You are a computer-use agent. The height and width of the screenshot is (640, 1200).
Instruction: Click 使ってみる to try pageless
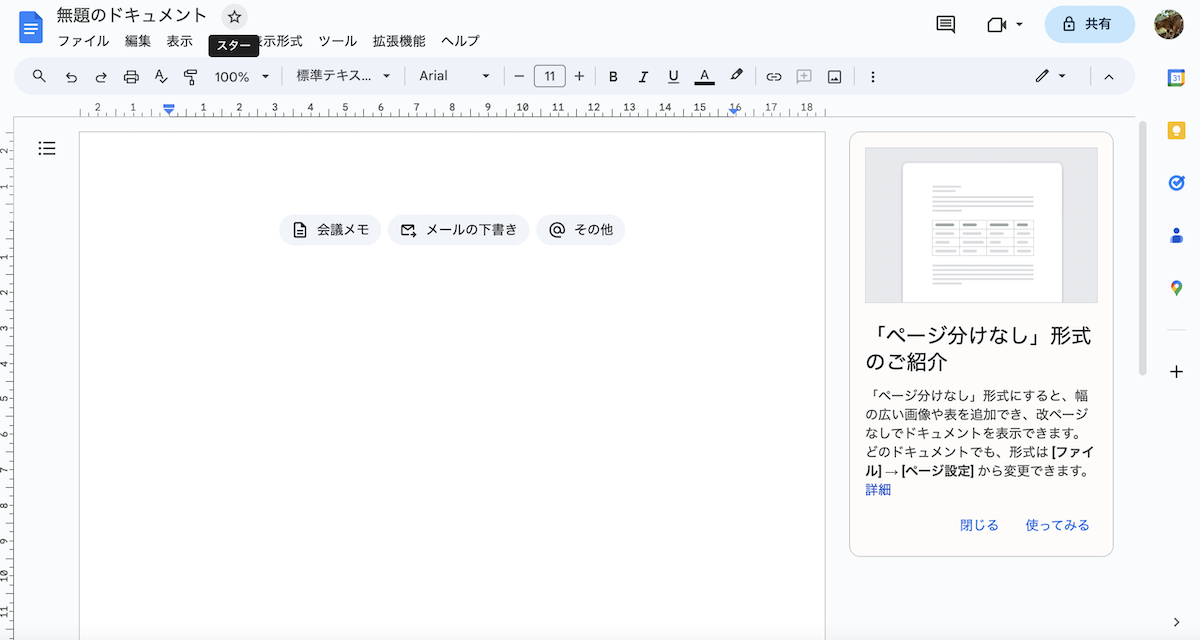coord(1057,525)
